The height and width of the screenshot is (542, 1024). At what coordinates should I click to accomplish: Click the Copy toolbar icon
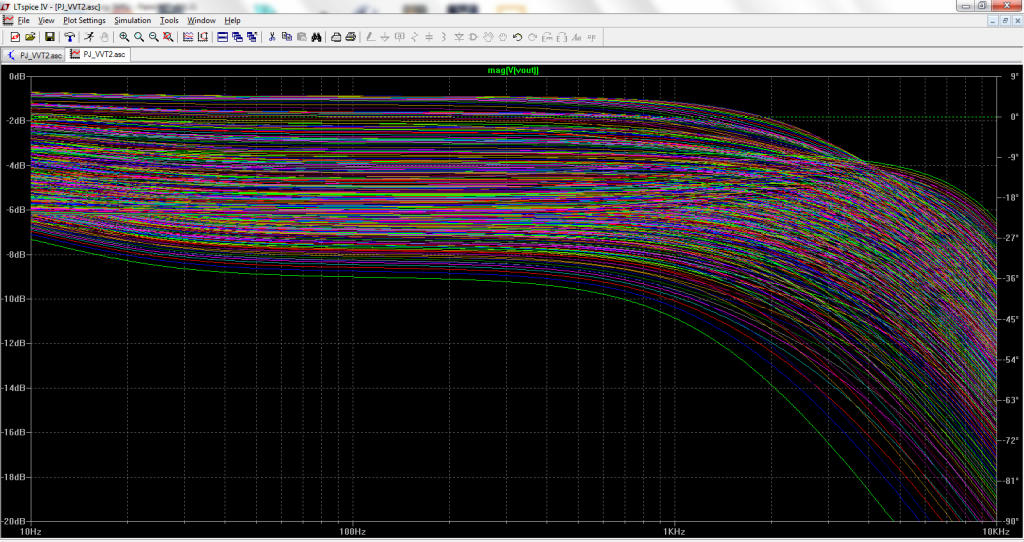[287, 37]
